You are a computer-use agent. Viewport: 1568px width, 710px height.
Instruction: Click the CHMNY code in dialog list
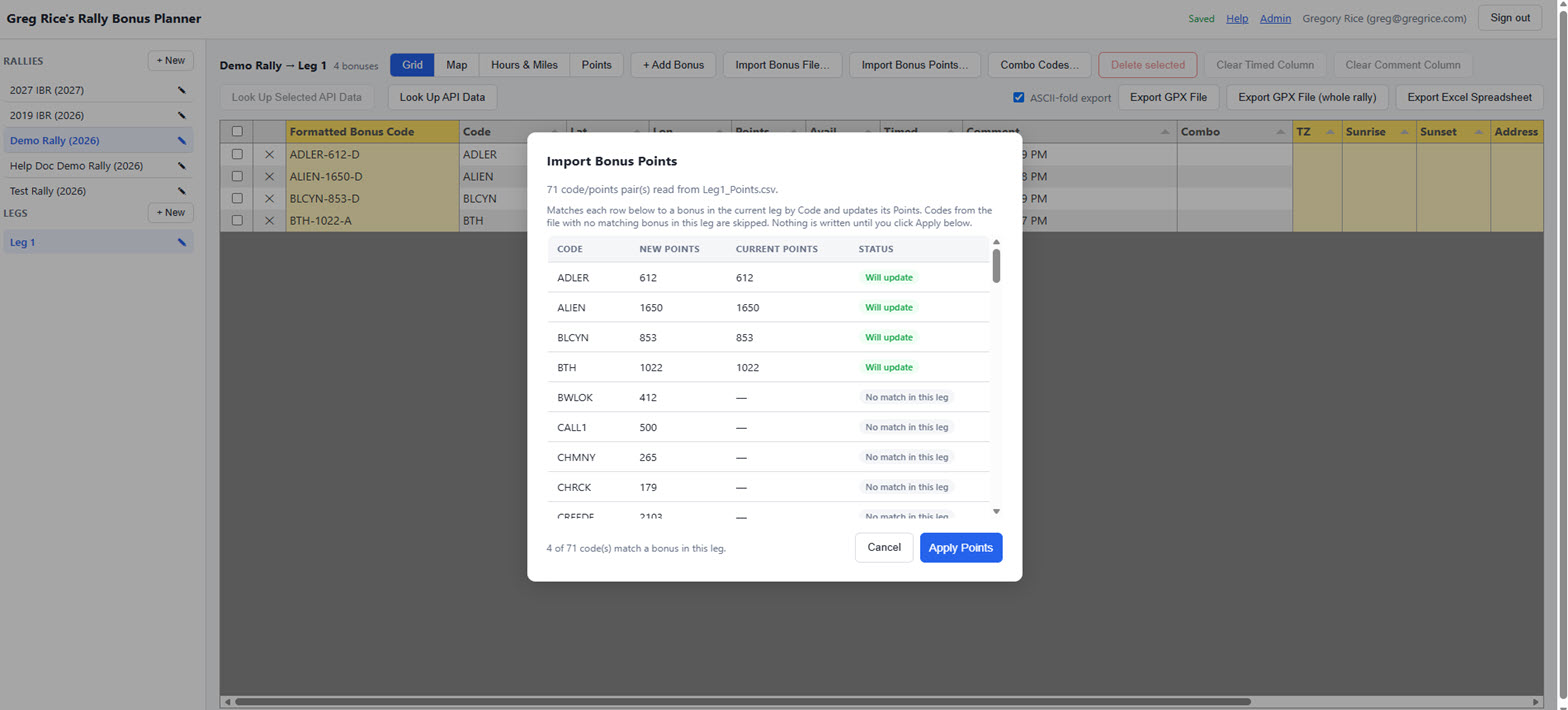[576, 457]
